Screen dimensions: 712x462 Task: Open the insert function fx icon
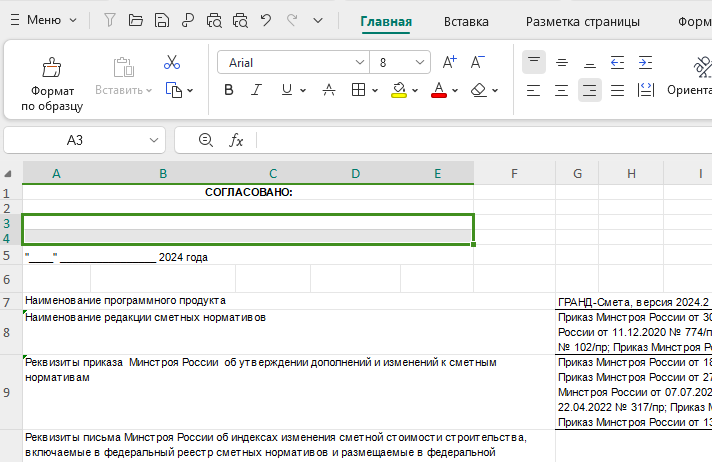pos(236,140)
